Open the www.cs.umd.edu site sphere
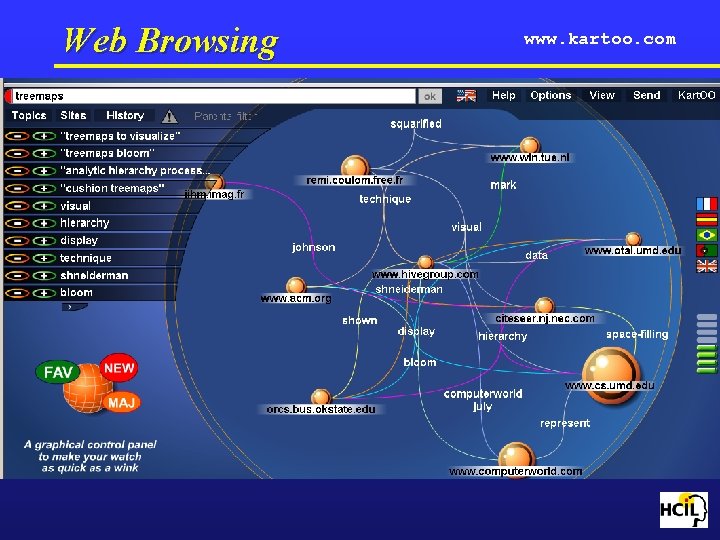The image size is (720, 540). (x=611, y=374)
